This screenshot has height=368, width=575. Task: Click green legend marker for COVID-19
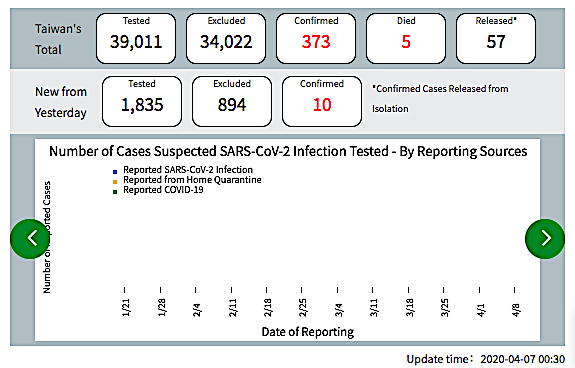click(115, 191)
